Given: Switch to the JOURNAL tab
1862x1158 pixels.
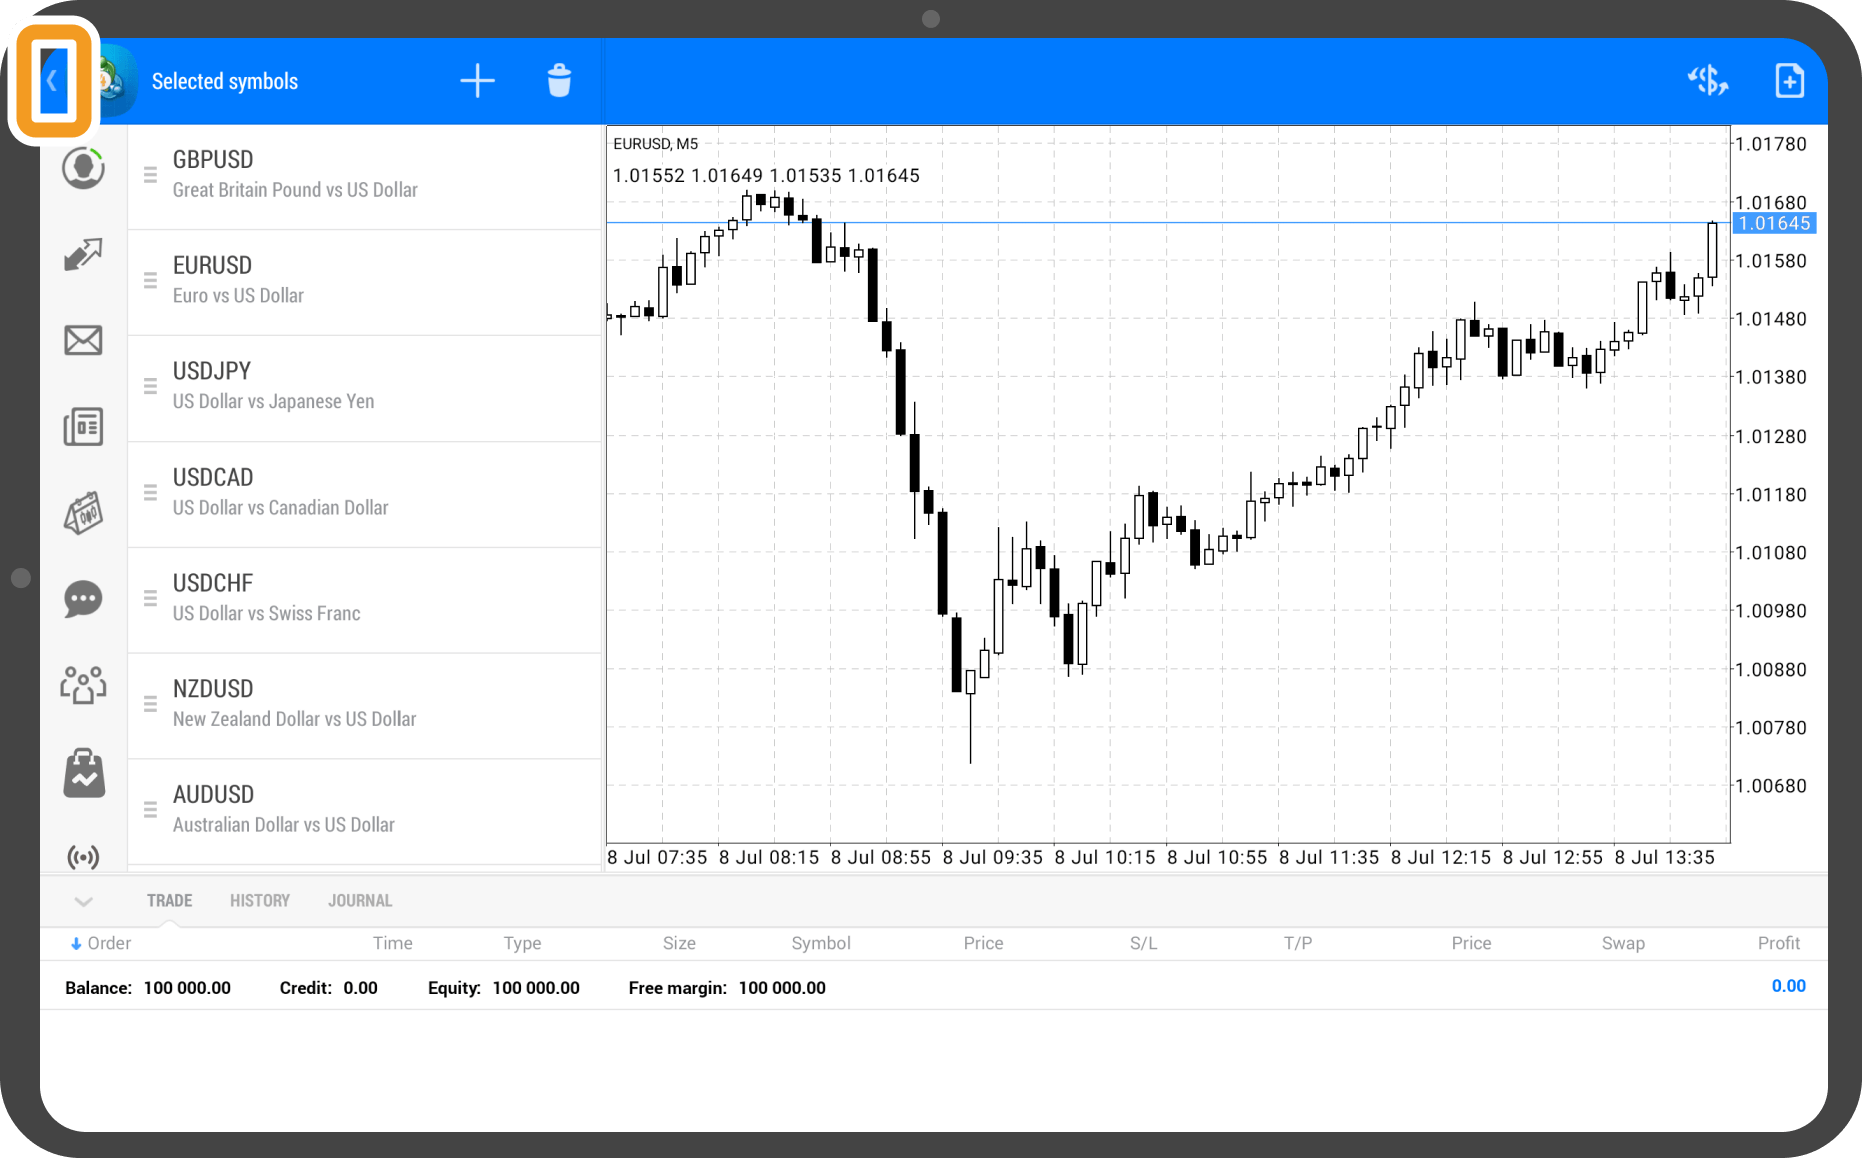Looking at the screenshot, I should [360, 901].
